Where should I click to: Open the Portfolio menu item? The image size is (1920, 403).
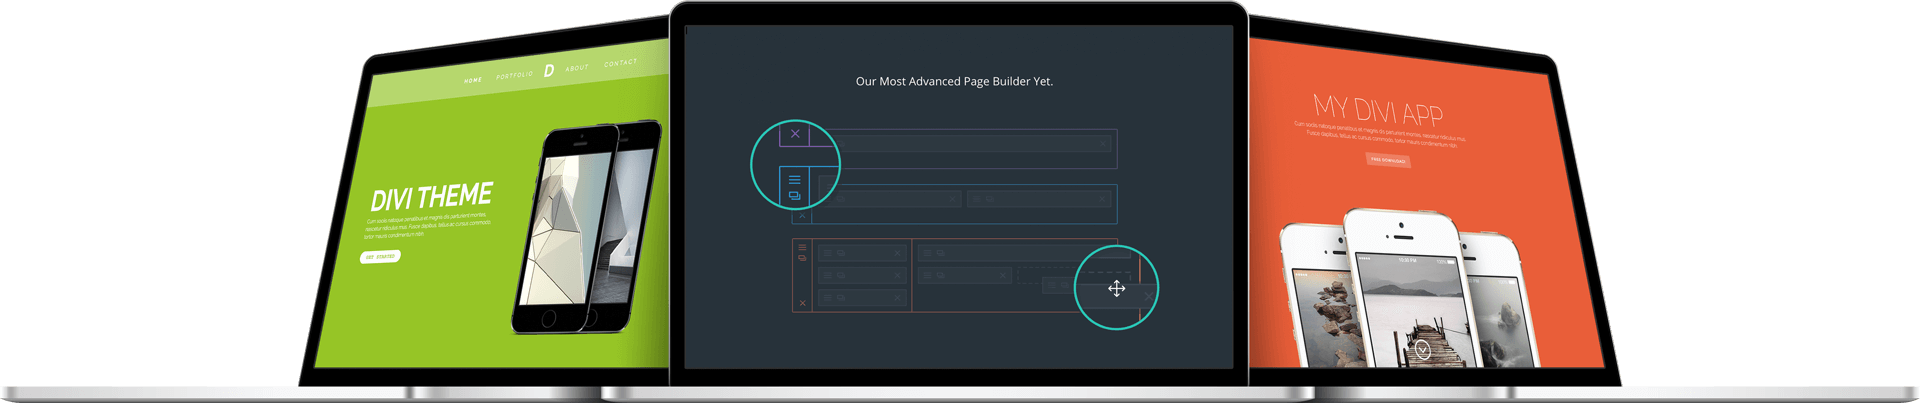click(514, 75)
